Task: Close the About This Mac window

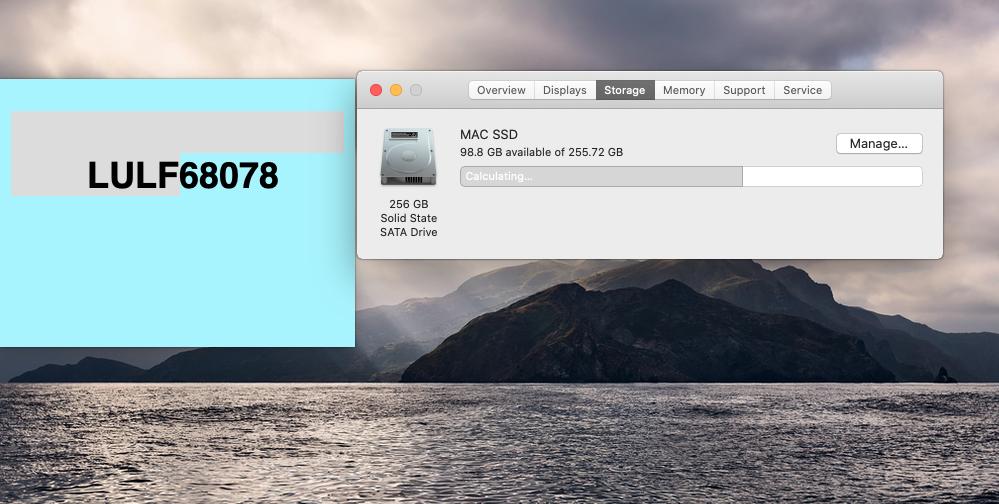Action: [376, 90]
